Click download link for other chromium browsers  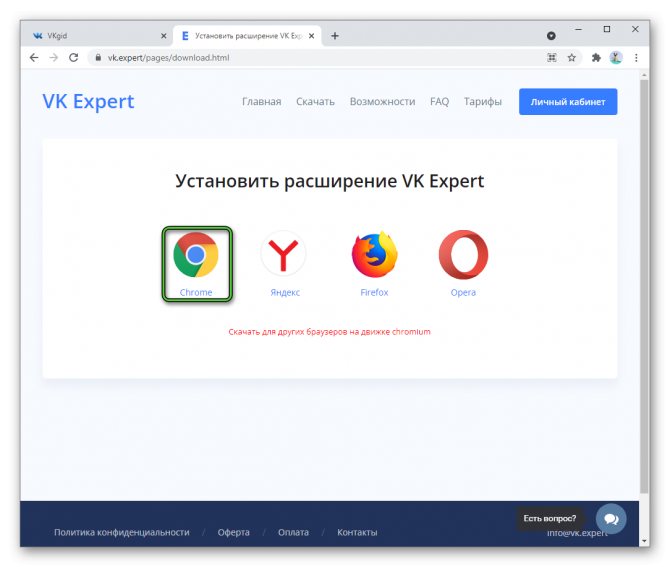329,332
